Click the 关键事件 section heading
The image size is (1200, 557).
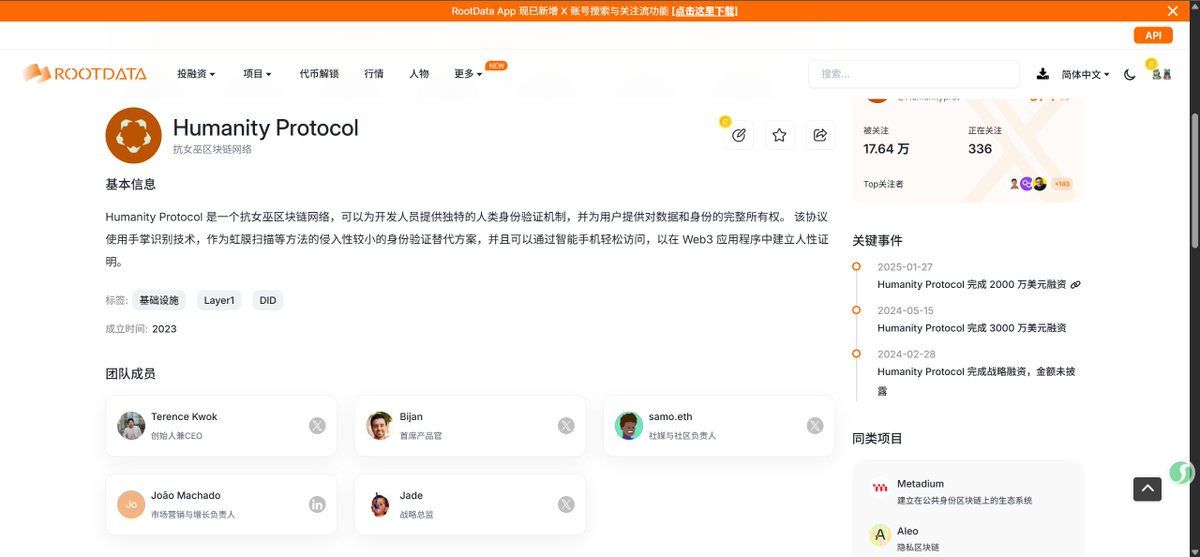877,241
